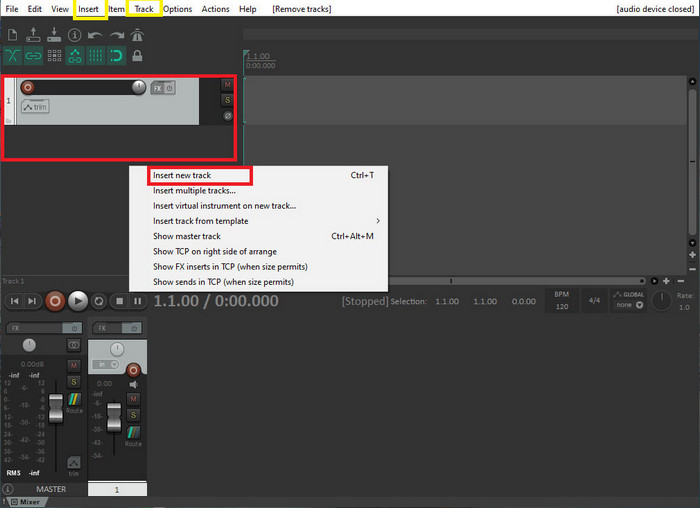The image size is (700, 508).
Task: Click the transport Stop button
Action: point(119,300)
